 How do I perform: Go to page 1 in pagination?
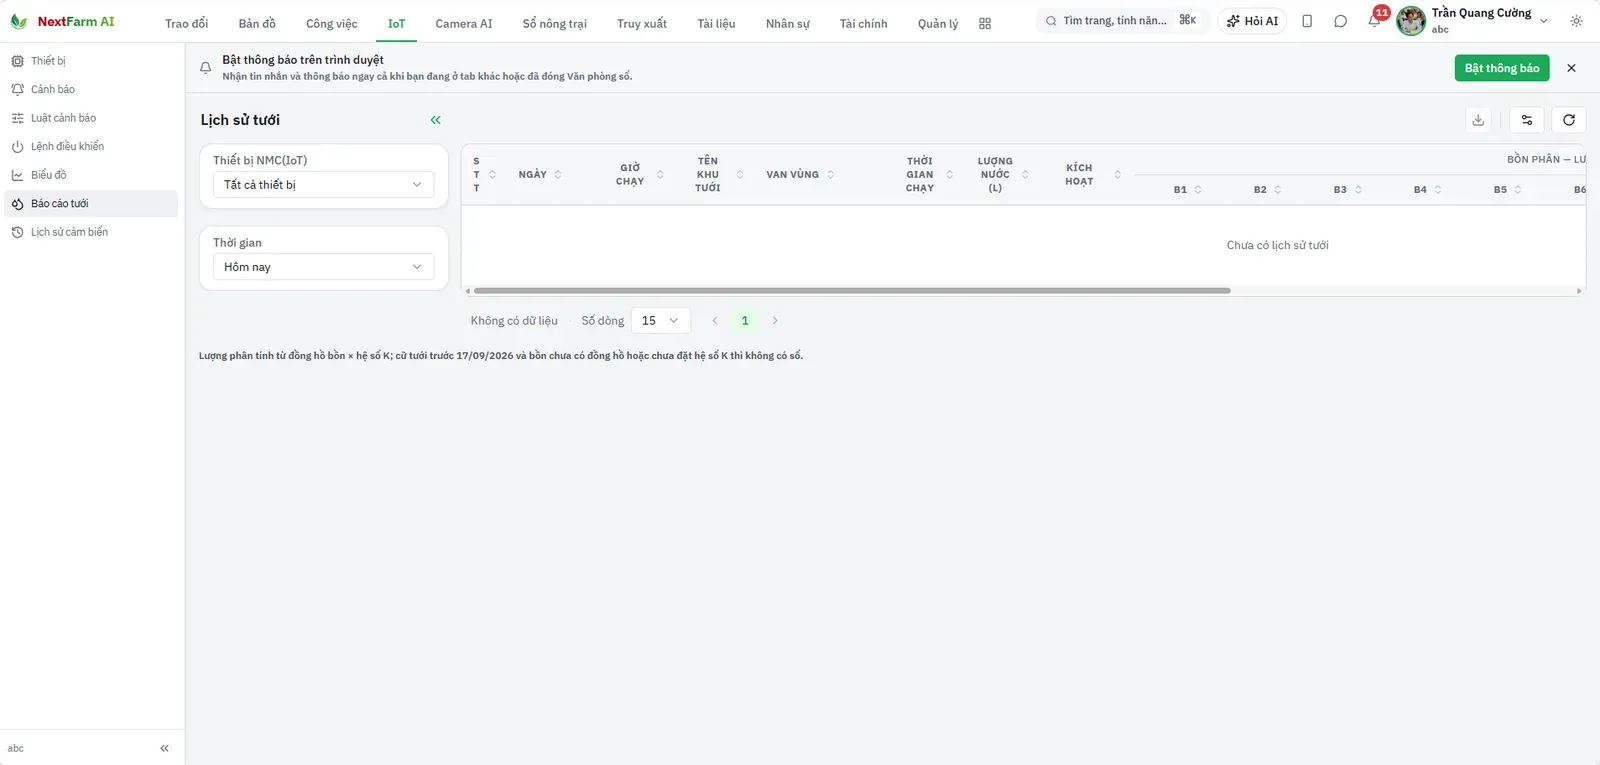point(745,321)
